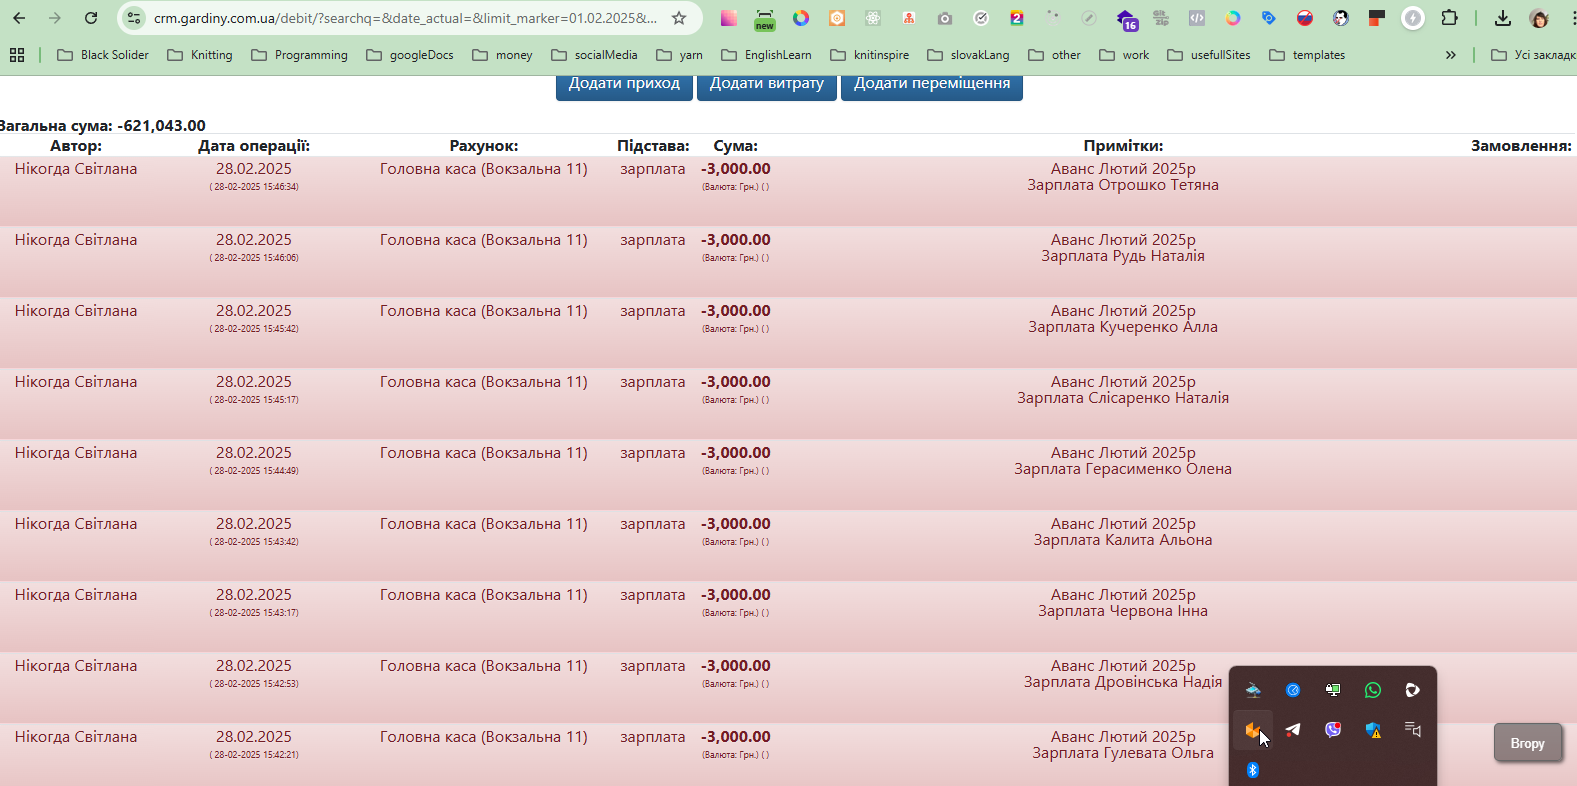Open the camera screenshot extension
1577x786 pixels.
pyautogui.click(x=945, y=18)
